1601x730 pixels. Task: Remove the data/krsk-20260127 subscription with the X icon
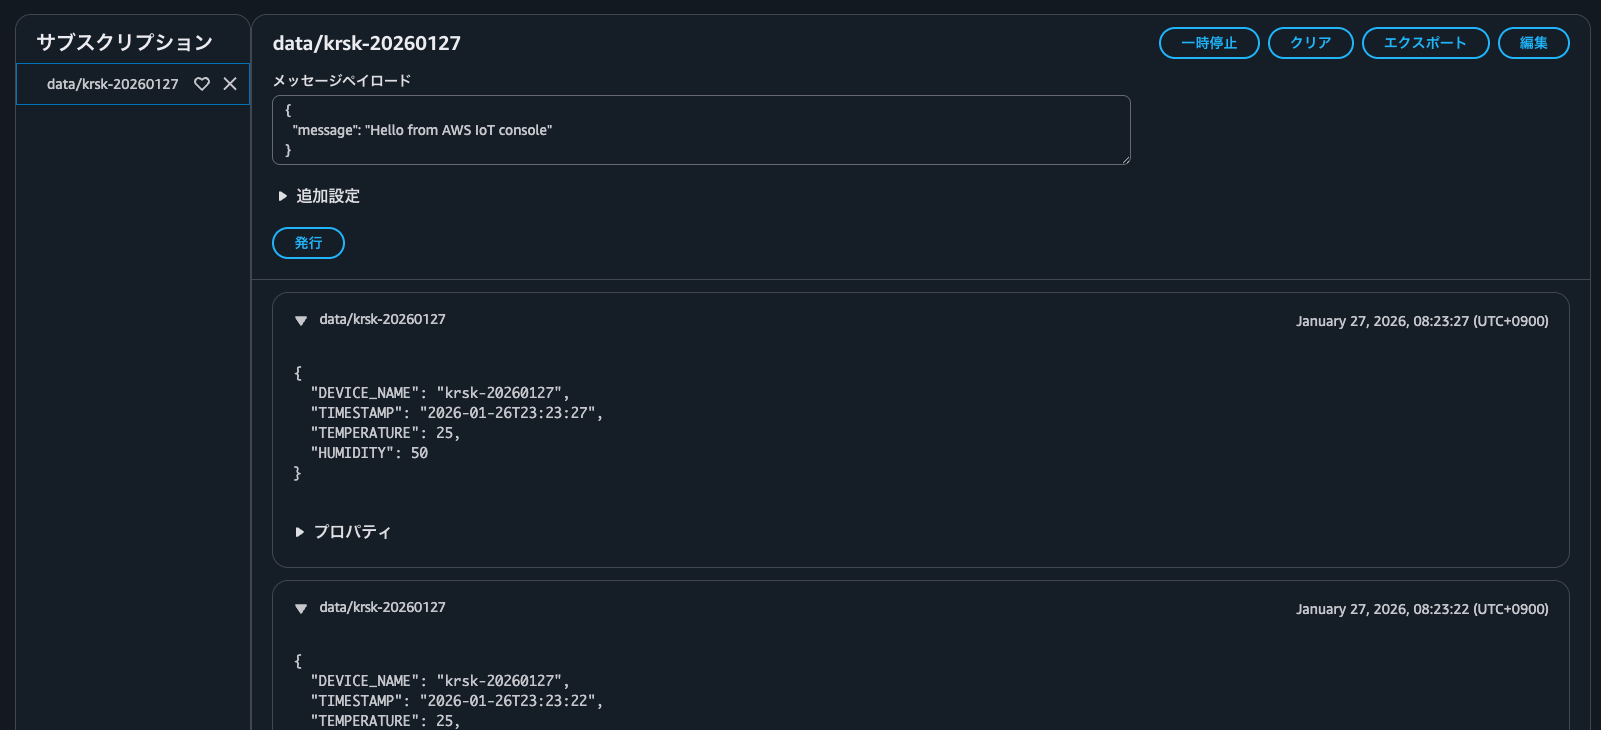pos(230,84)
